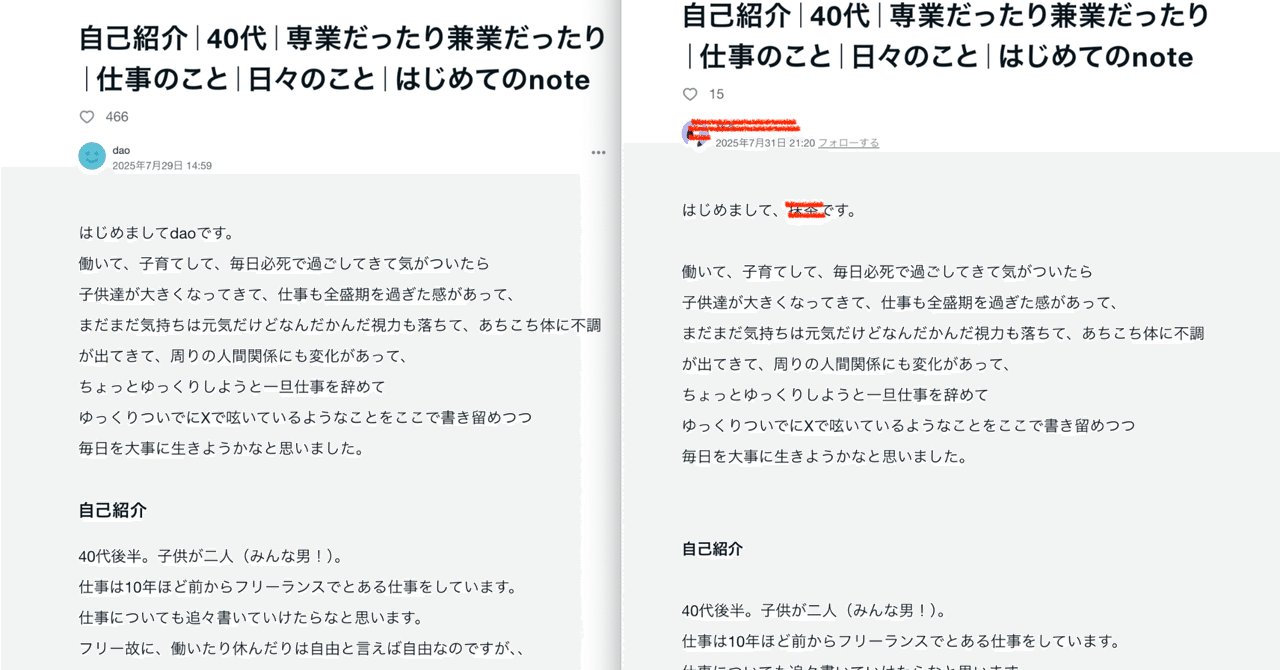Click the date 2025年7月29日 14:59
The width and height of the screenshot is (1280, 670).
(x=163, y=163)
